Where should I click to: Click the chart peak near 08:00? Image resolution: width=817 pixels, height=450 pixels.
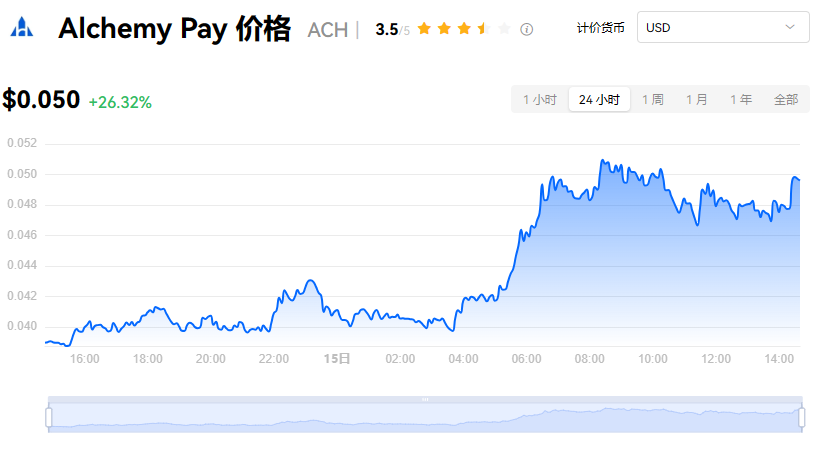[x=602, y=160]
